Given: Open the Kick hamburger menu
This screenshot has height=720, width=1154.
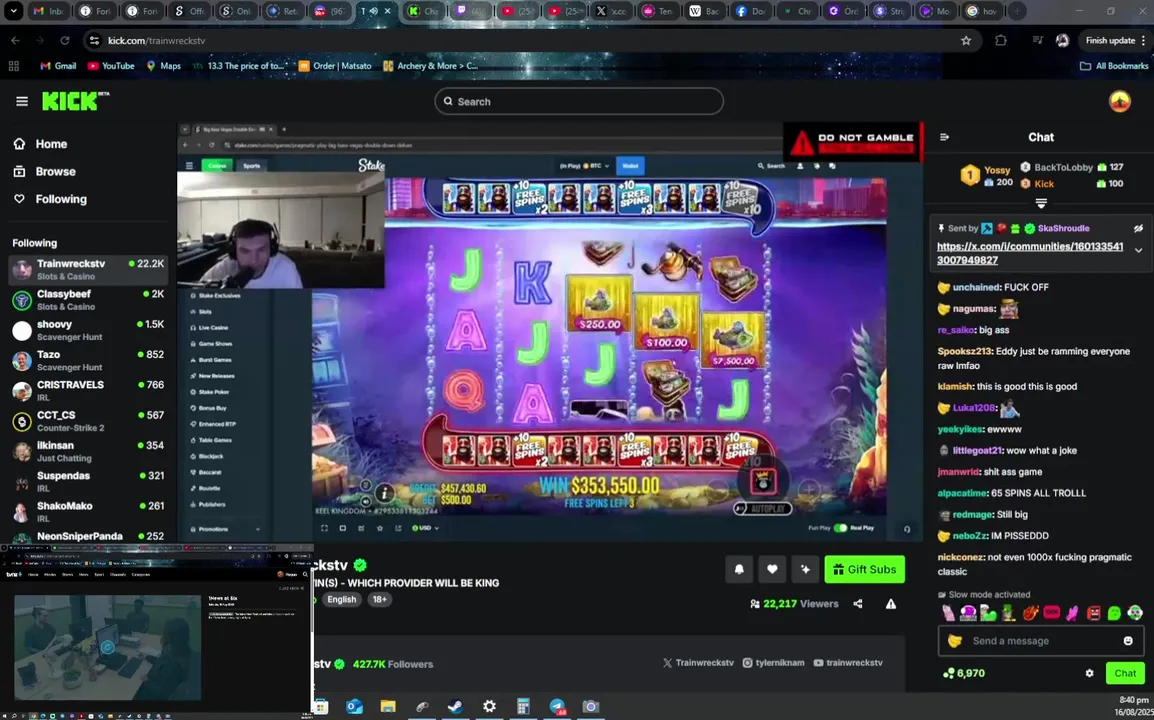Looking at the screenshot, I should pos(21,102).
